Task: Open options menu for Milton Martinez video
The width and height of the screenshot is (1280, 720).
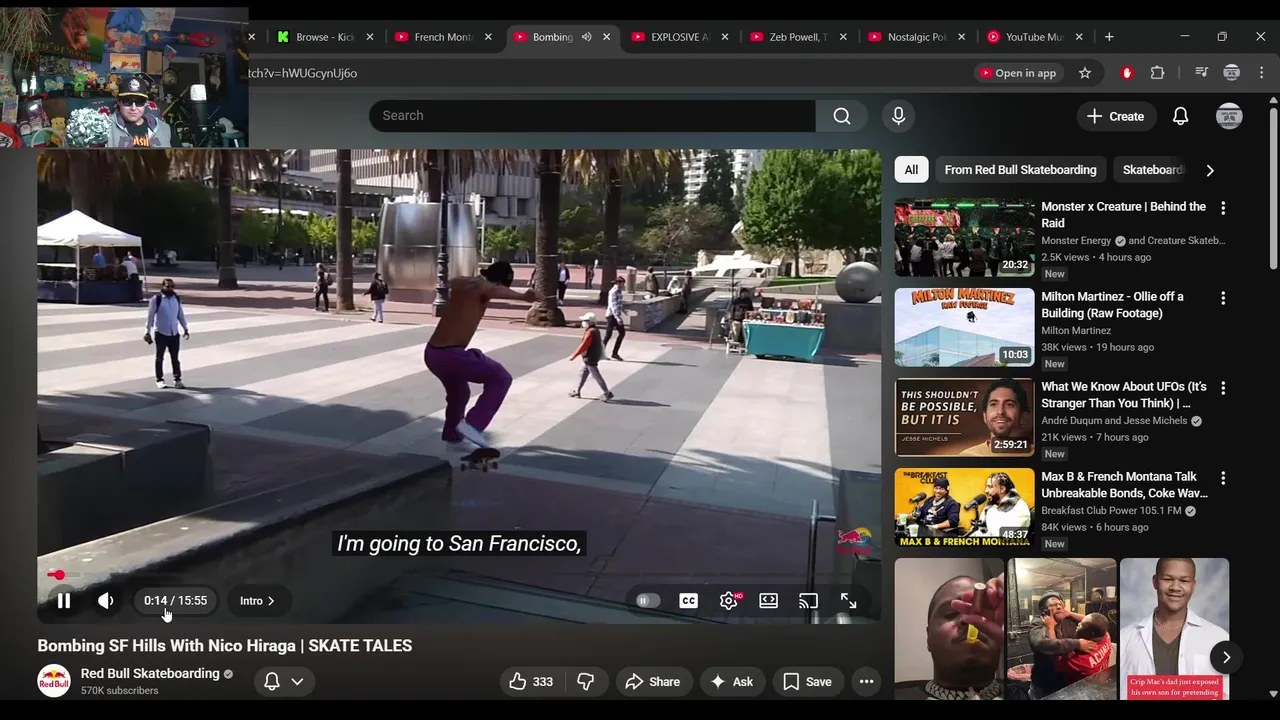Action: 1222,298
